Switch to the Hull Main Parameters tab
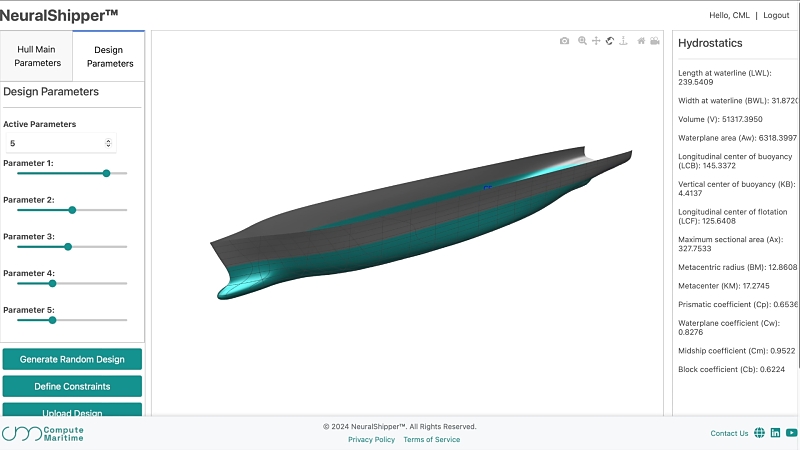 click(37, 56)
